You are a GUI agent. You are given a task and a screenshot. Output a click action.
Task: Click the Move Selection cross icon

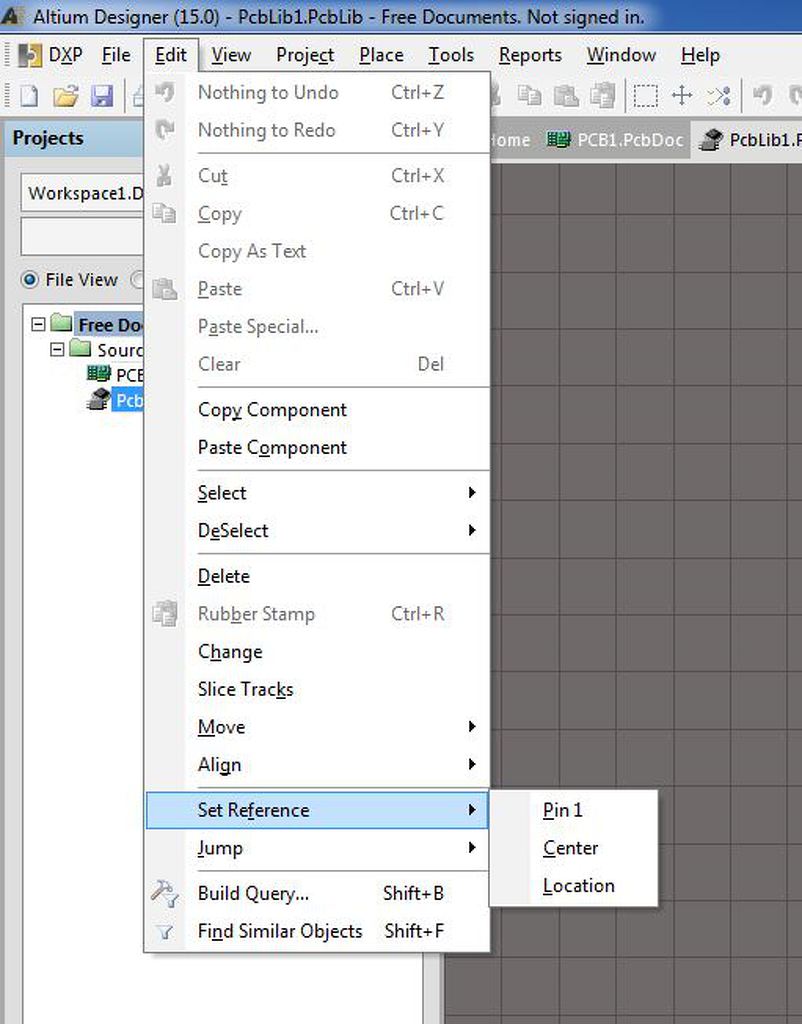(682, 96)
